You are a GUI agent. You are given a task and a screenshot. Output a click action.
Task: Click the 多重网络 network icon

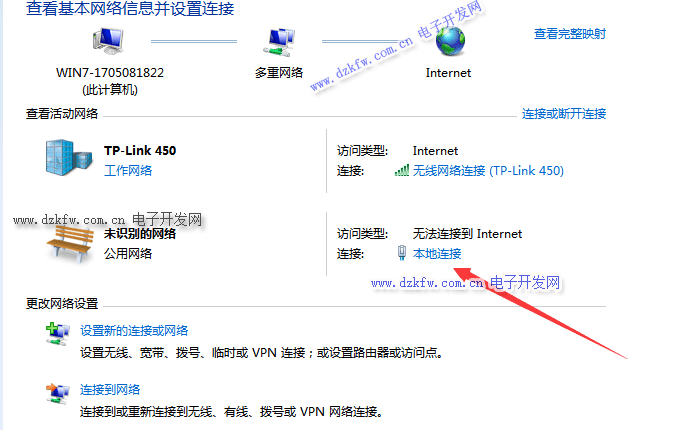coord(279,42)
